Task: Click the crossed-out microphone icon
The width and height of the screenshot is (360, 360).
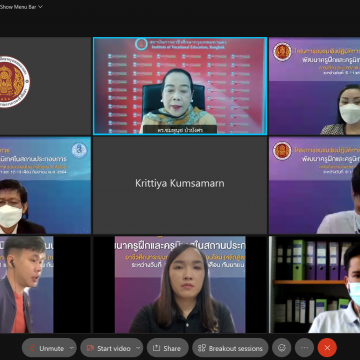Action: click(32, 348)
